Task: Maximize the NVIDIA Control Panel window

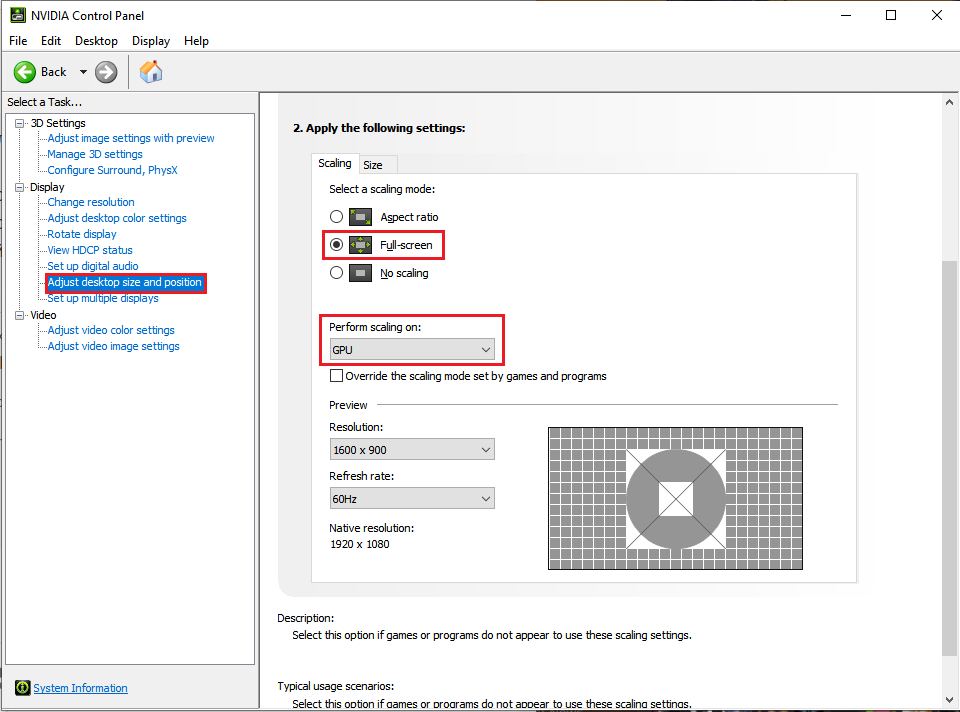Action: click(891, 15)
